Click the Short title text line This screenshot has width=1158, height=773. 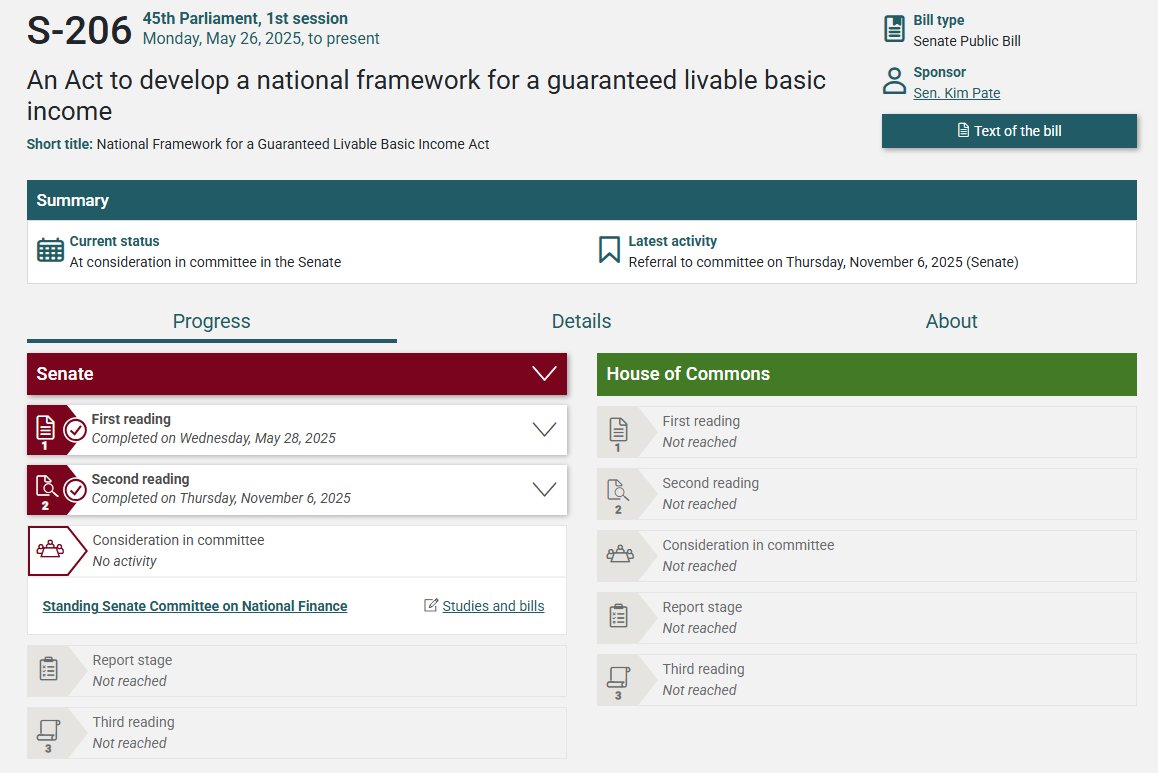[x=258, y=144]
